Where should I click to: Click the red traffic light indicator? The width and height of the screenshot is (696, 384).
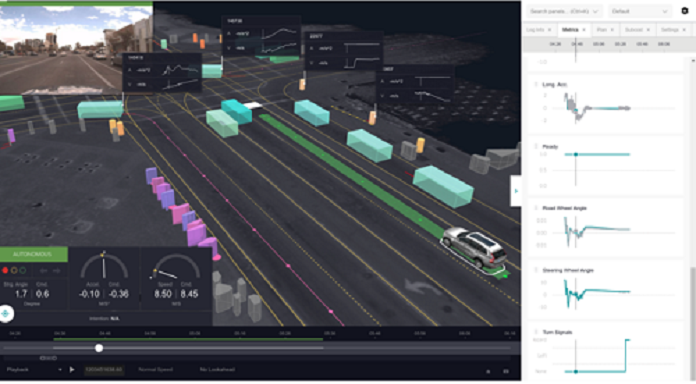coord(5,270)
